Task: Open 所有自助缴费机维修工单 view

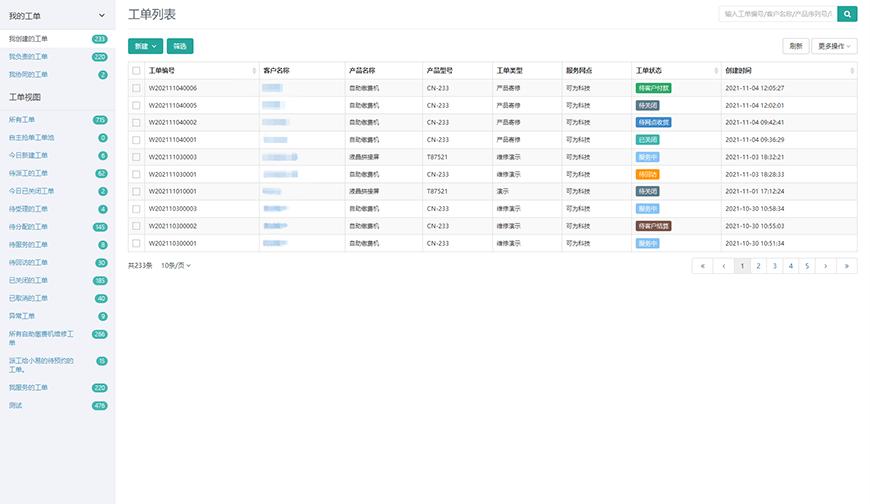Action: tap(41, 338)
